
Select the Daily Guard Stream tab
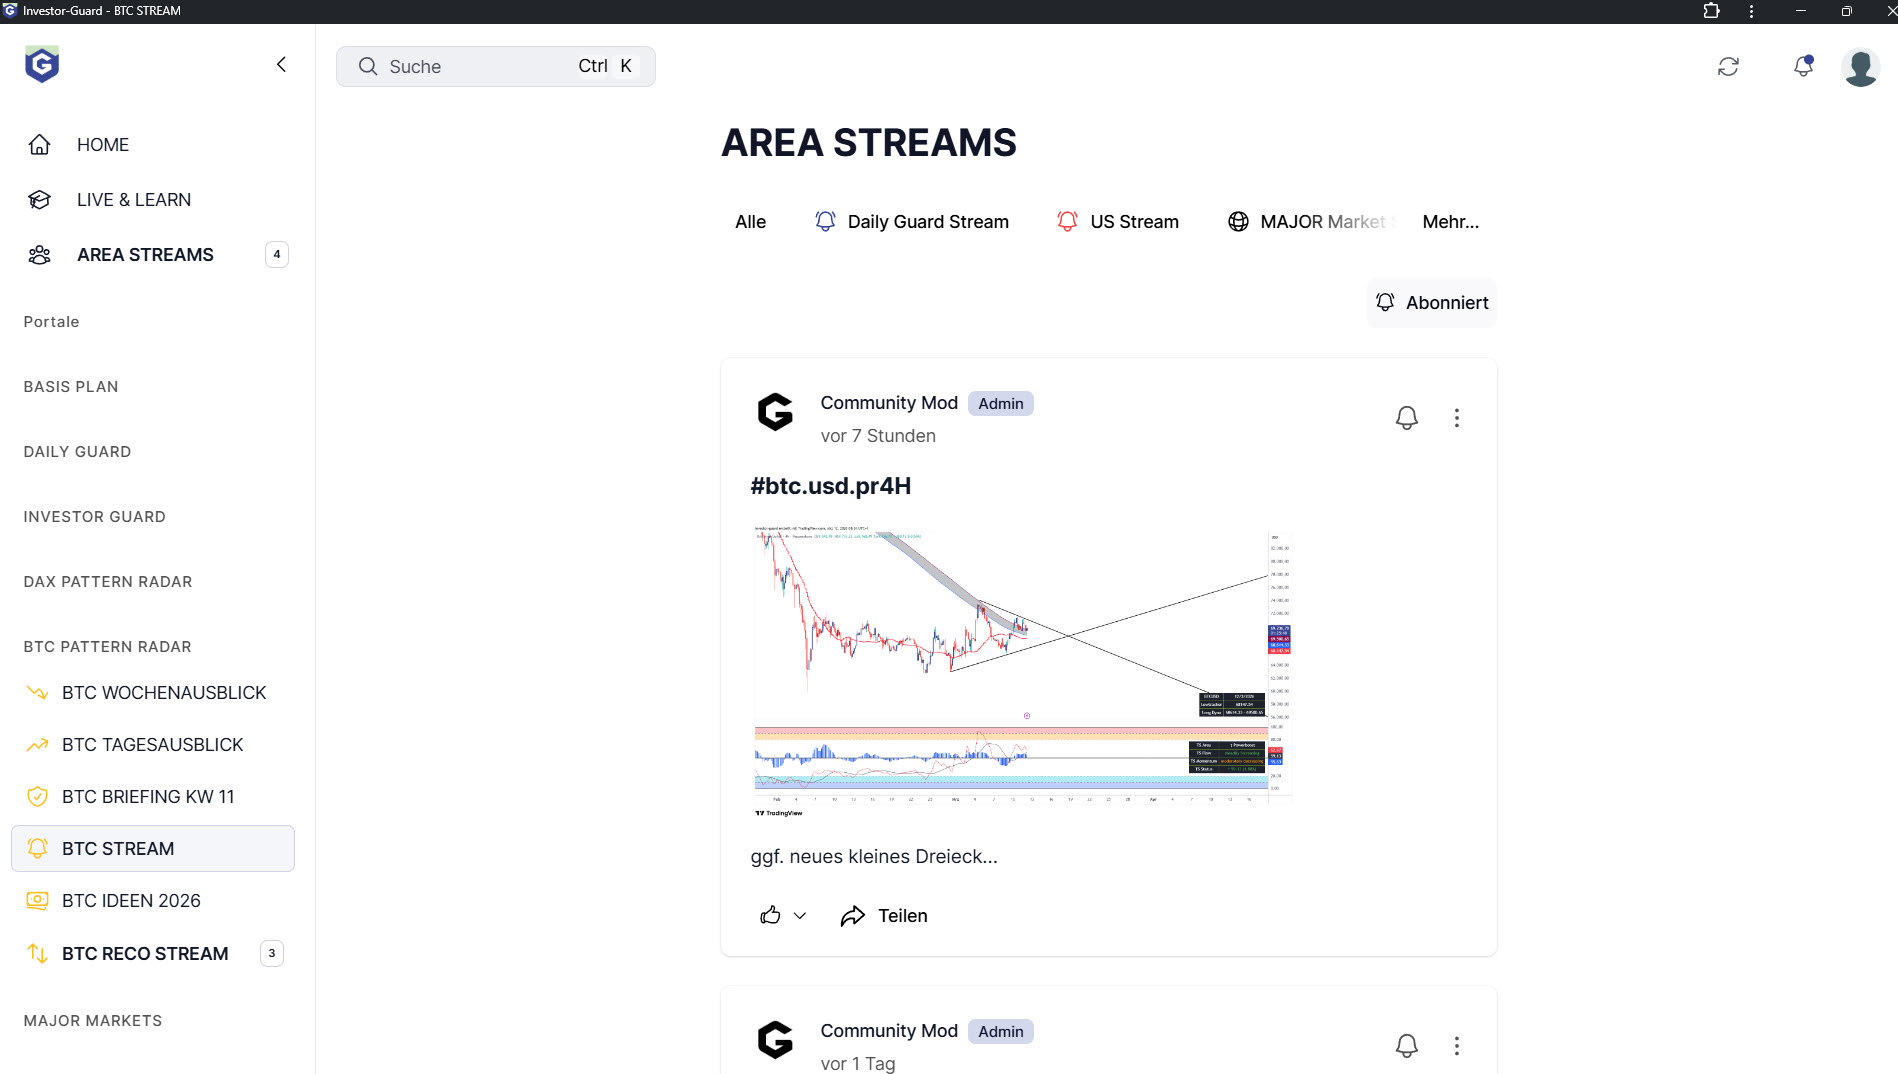(911, 222)
